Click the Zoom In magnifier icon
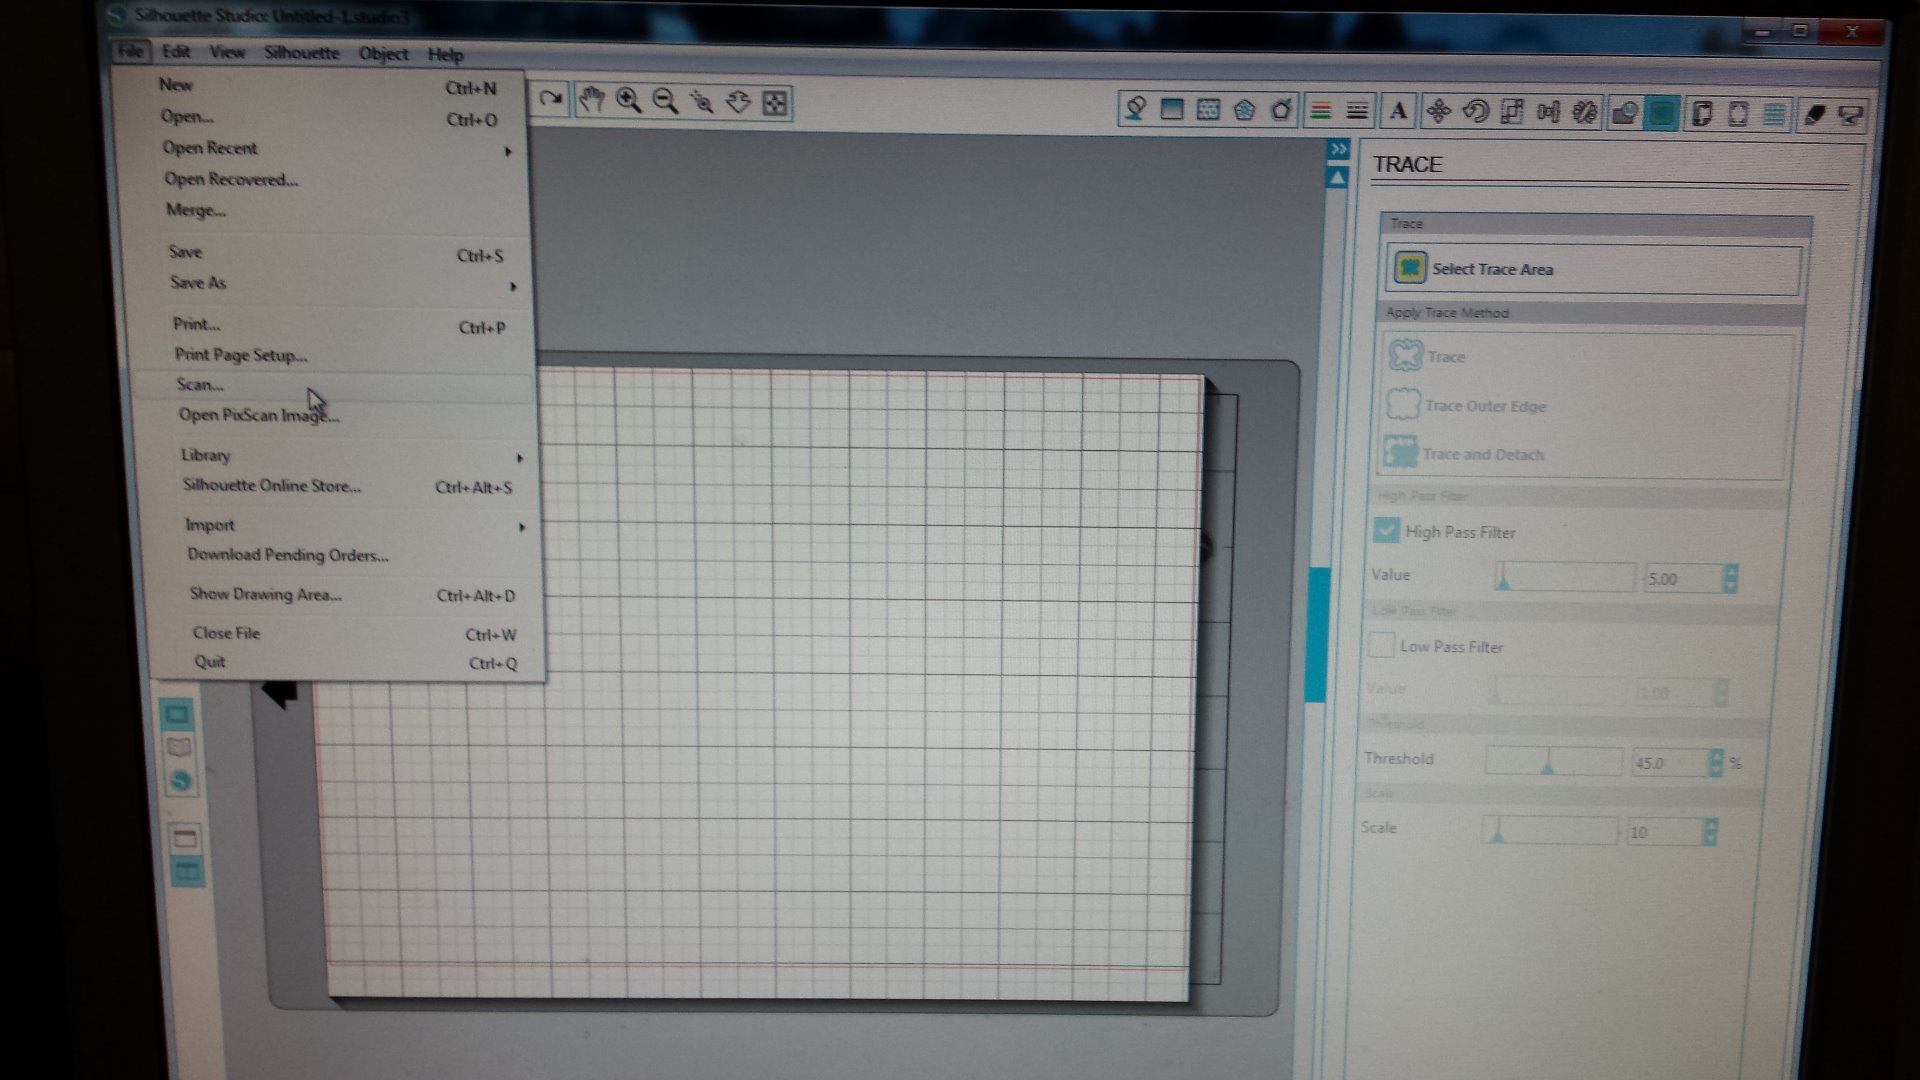 (629, 100)
